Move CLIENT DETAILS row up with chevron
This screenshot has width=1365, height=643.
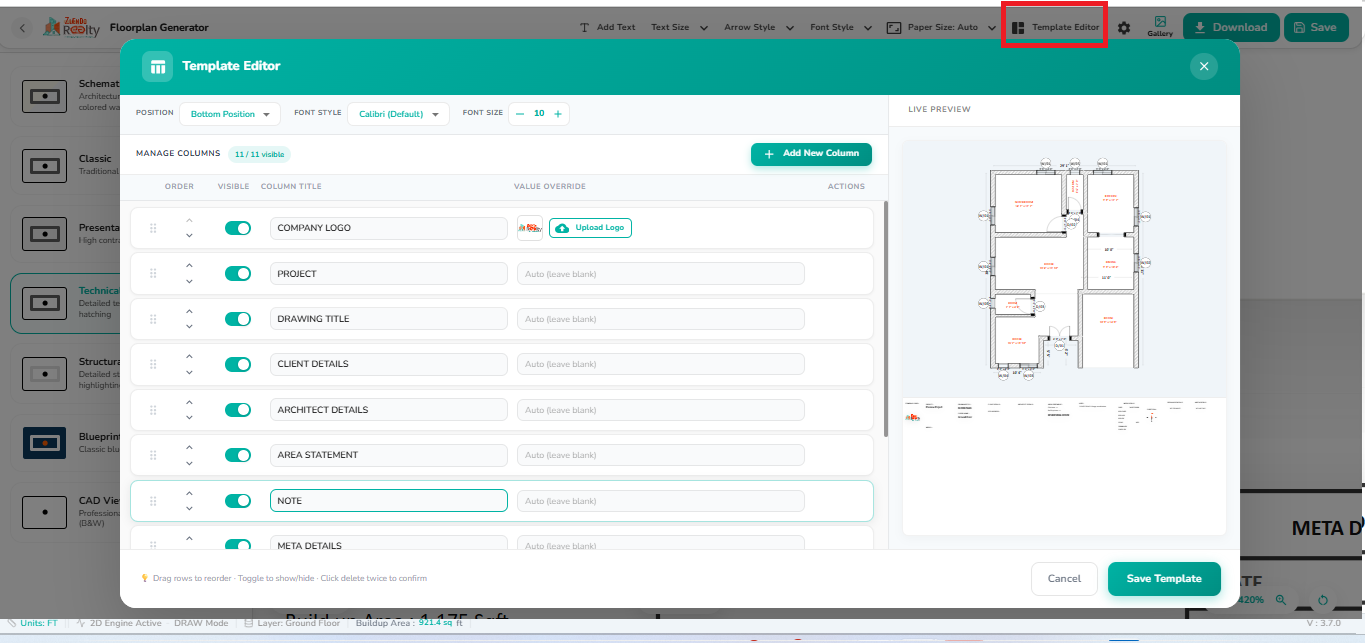pos(189,356)
